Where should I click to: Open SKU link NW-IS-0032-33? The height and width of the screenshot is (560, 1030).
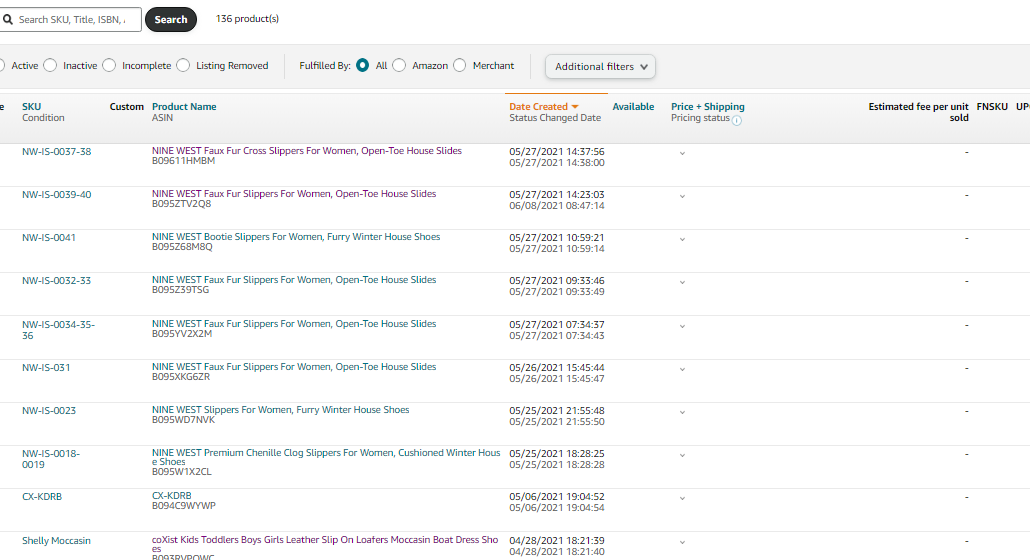(56, 281)
